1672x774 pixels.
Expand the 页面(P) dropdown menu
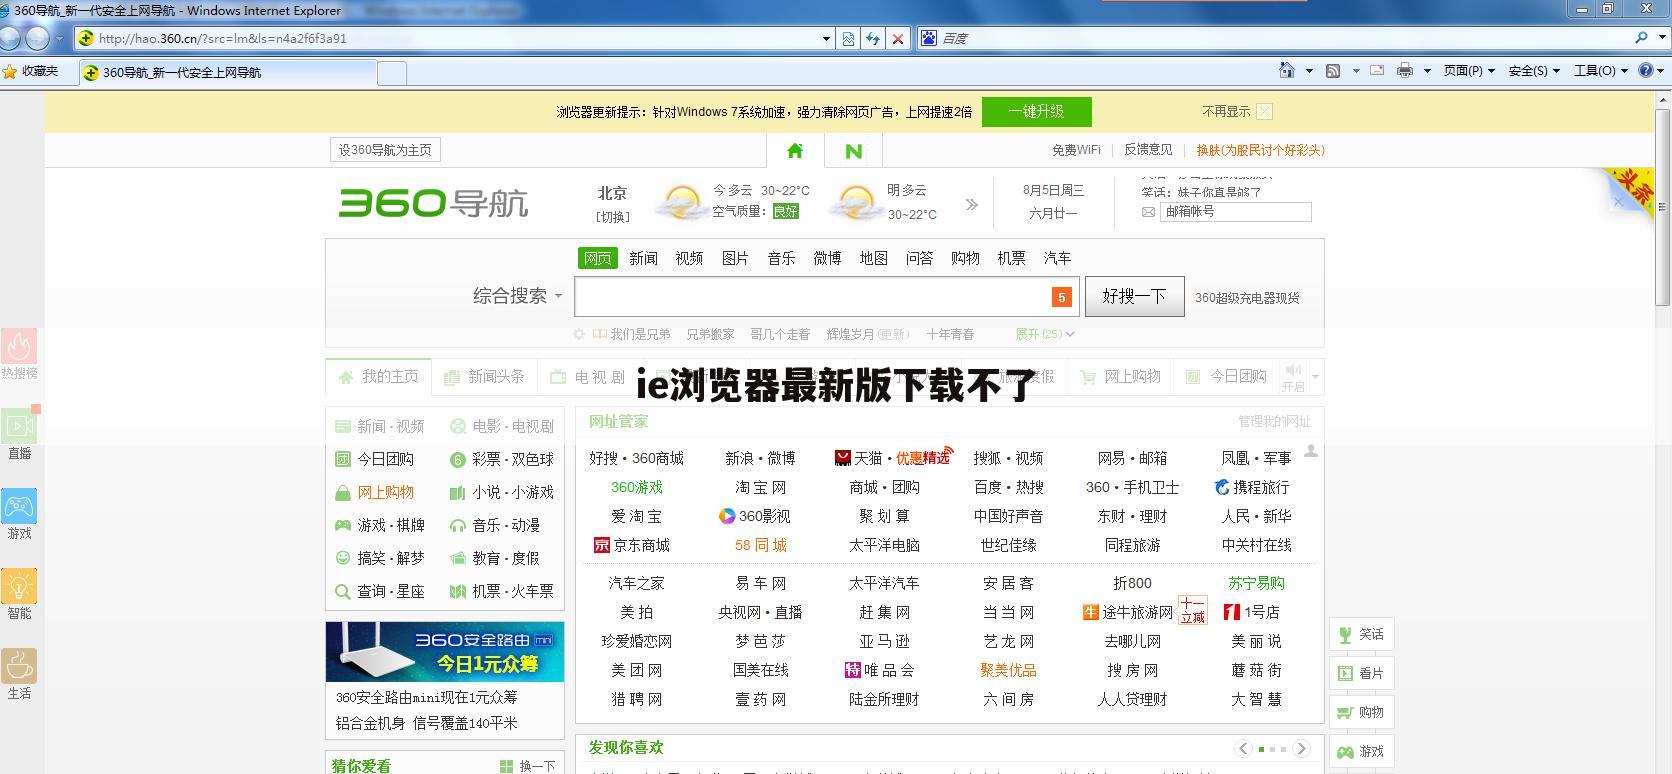(1468, 70)
